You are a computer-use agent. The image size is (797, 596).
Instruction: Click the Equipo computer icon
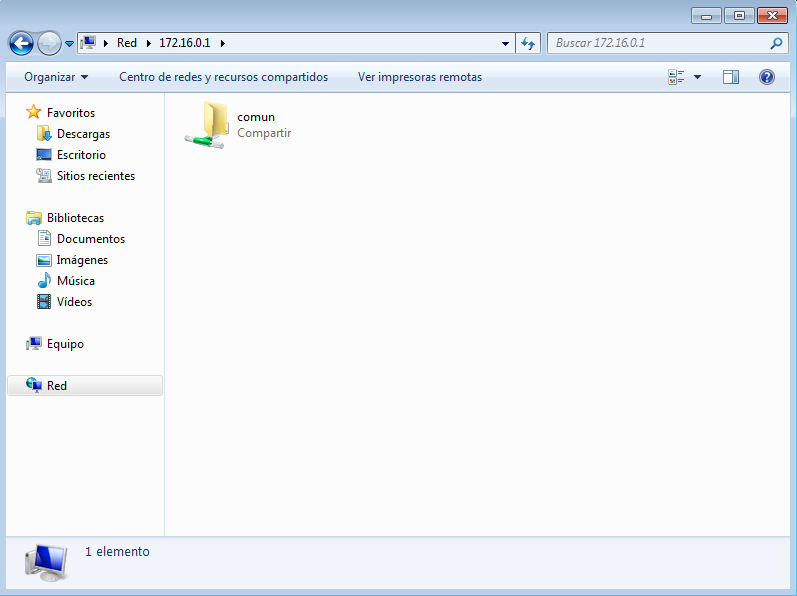(34, 344)
